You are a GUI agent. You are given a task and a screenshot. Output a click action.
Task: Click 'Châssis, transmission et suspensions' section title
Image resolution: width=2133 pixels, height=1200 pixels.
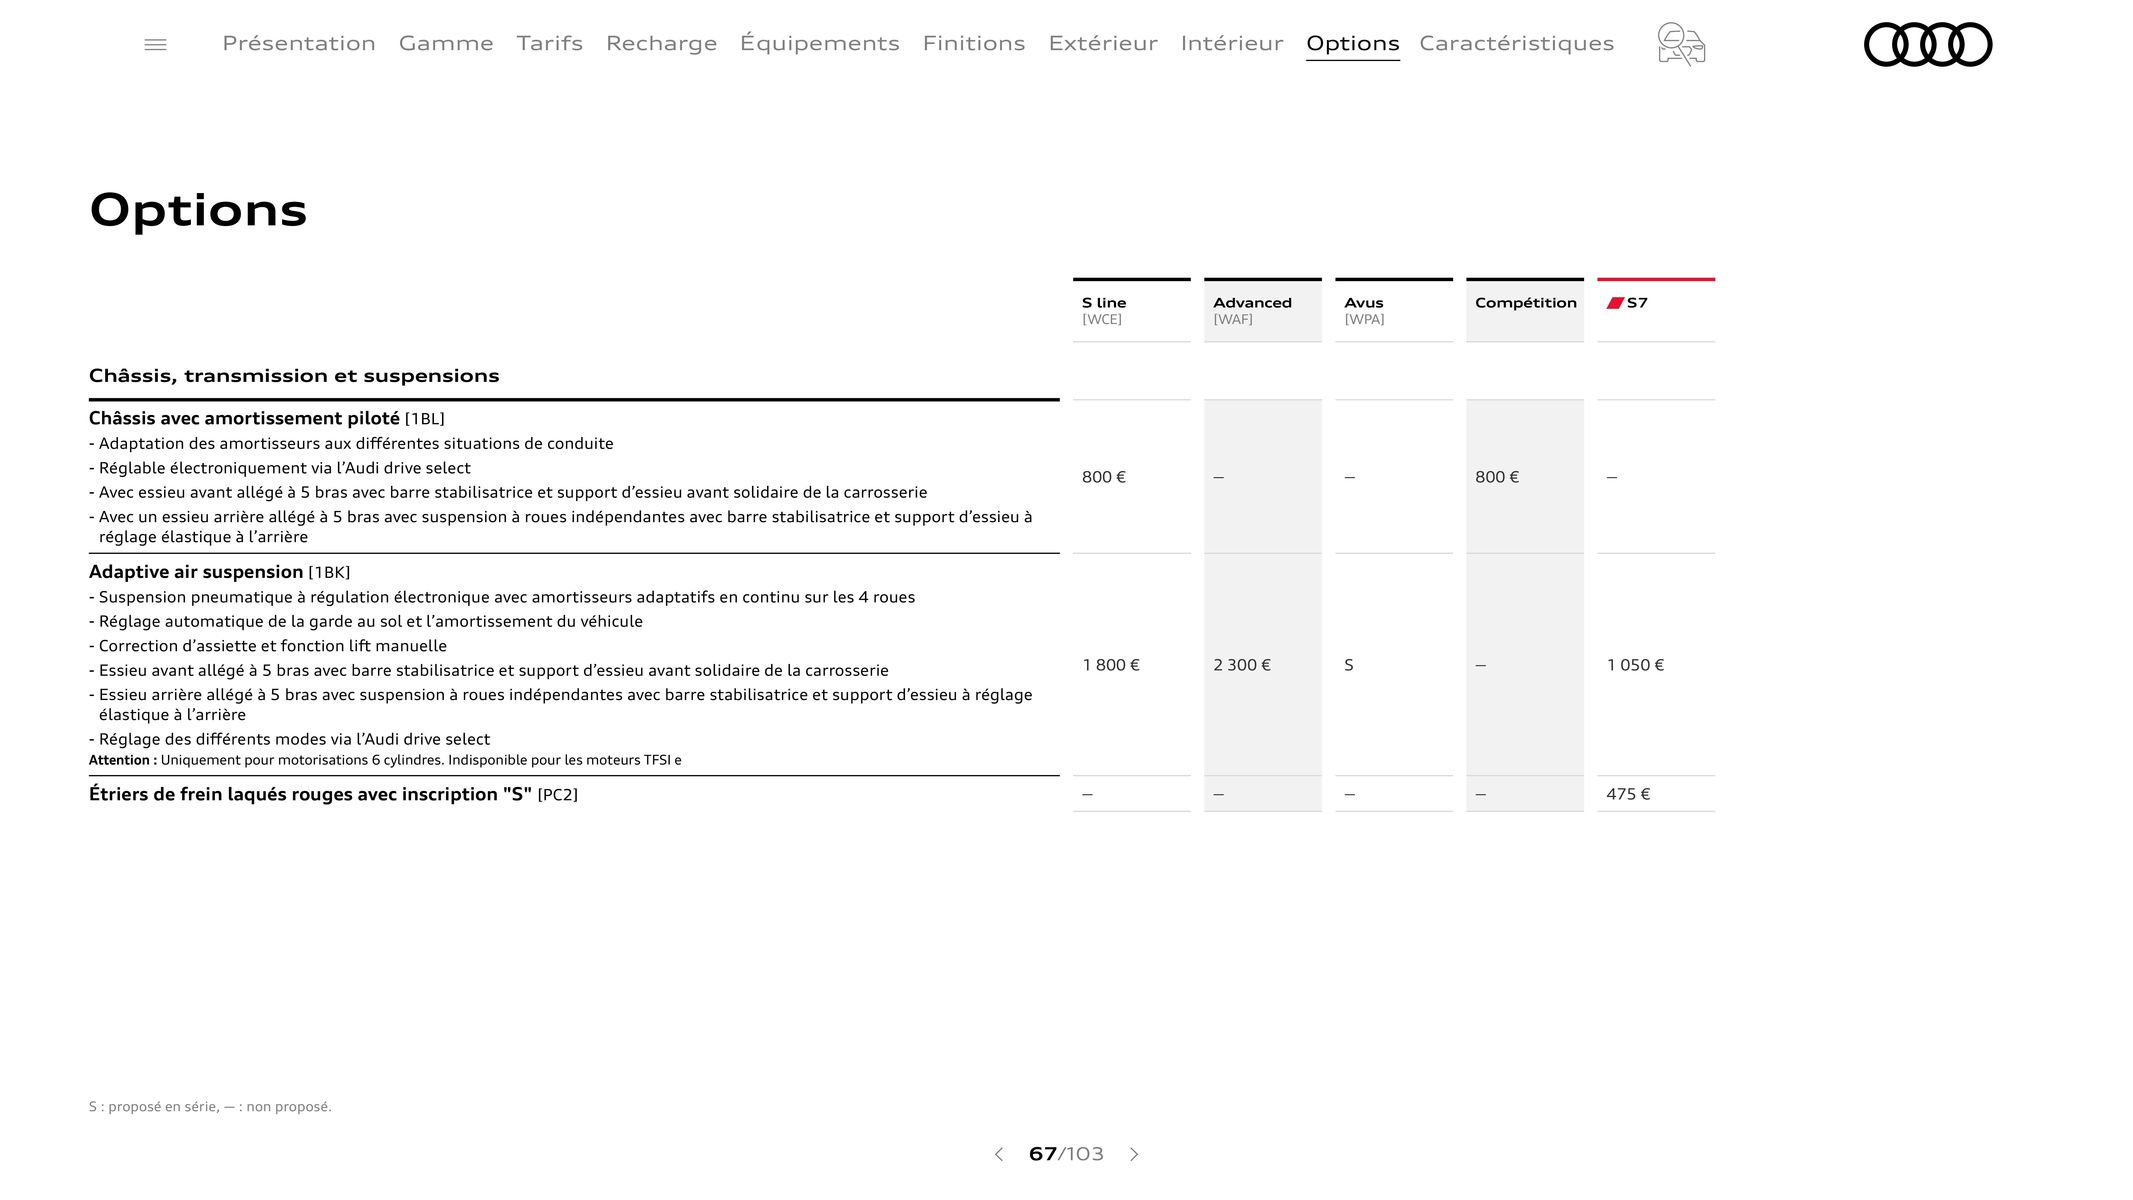pyautogui.click(x=294, y=376)
